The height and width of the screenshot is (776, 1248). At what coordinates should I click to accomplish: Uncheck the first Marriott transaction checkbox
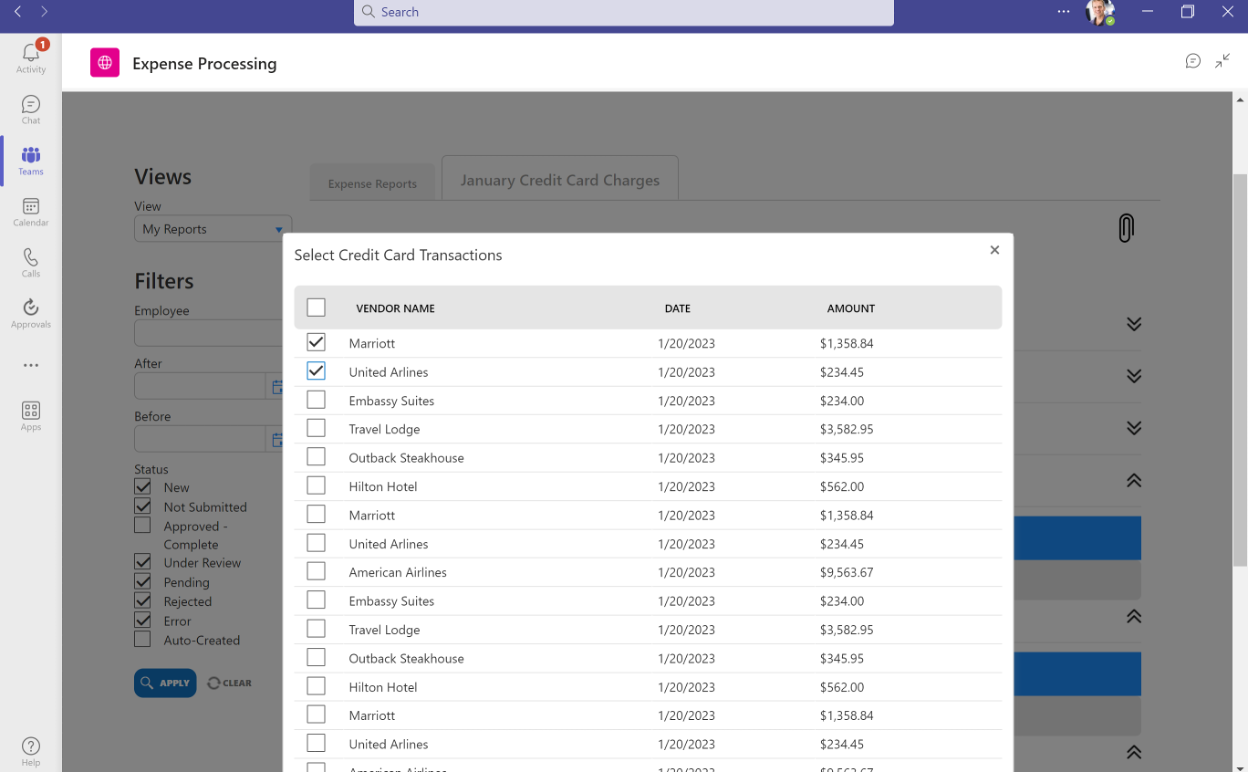pyautogui.click(x=316, y=342)
